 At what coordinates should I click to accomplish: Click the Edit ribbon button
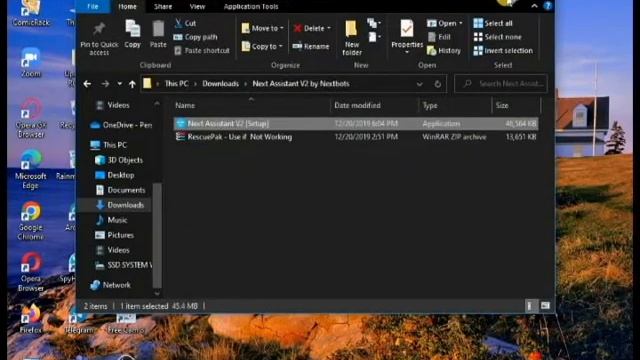pos(439,37)
